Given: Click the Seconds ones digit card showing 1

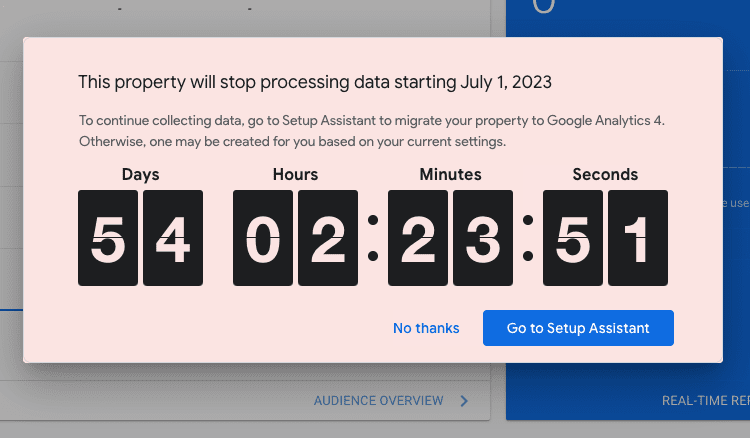Looking at the screenshot, I should click(x=638, y=240).
